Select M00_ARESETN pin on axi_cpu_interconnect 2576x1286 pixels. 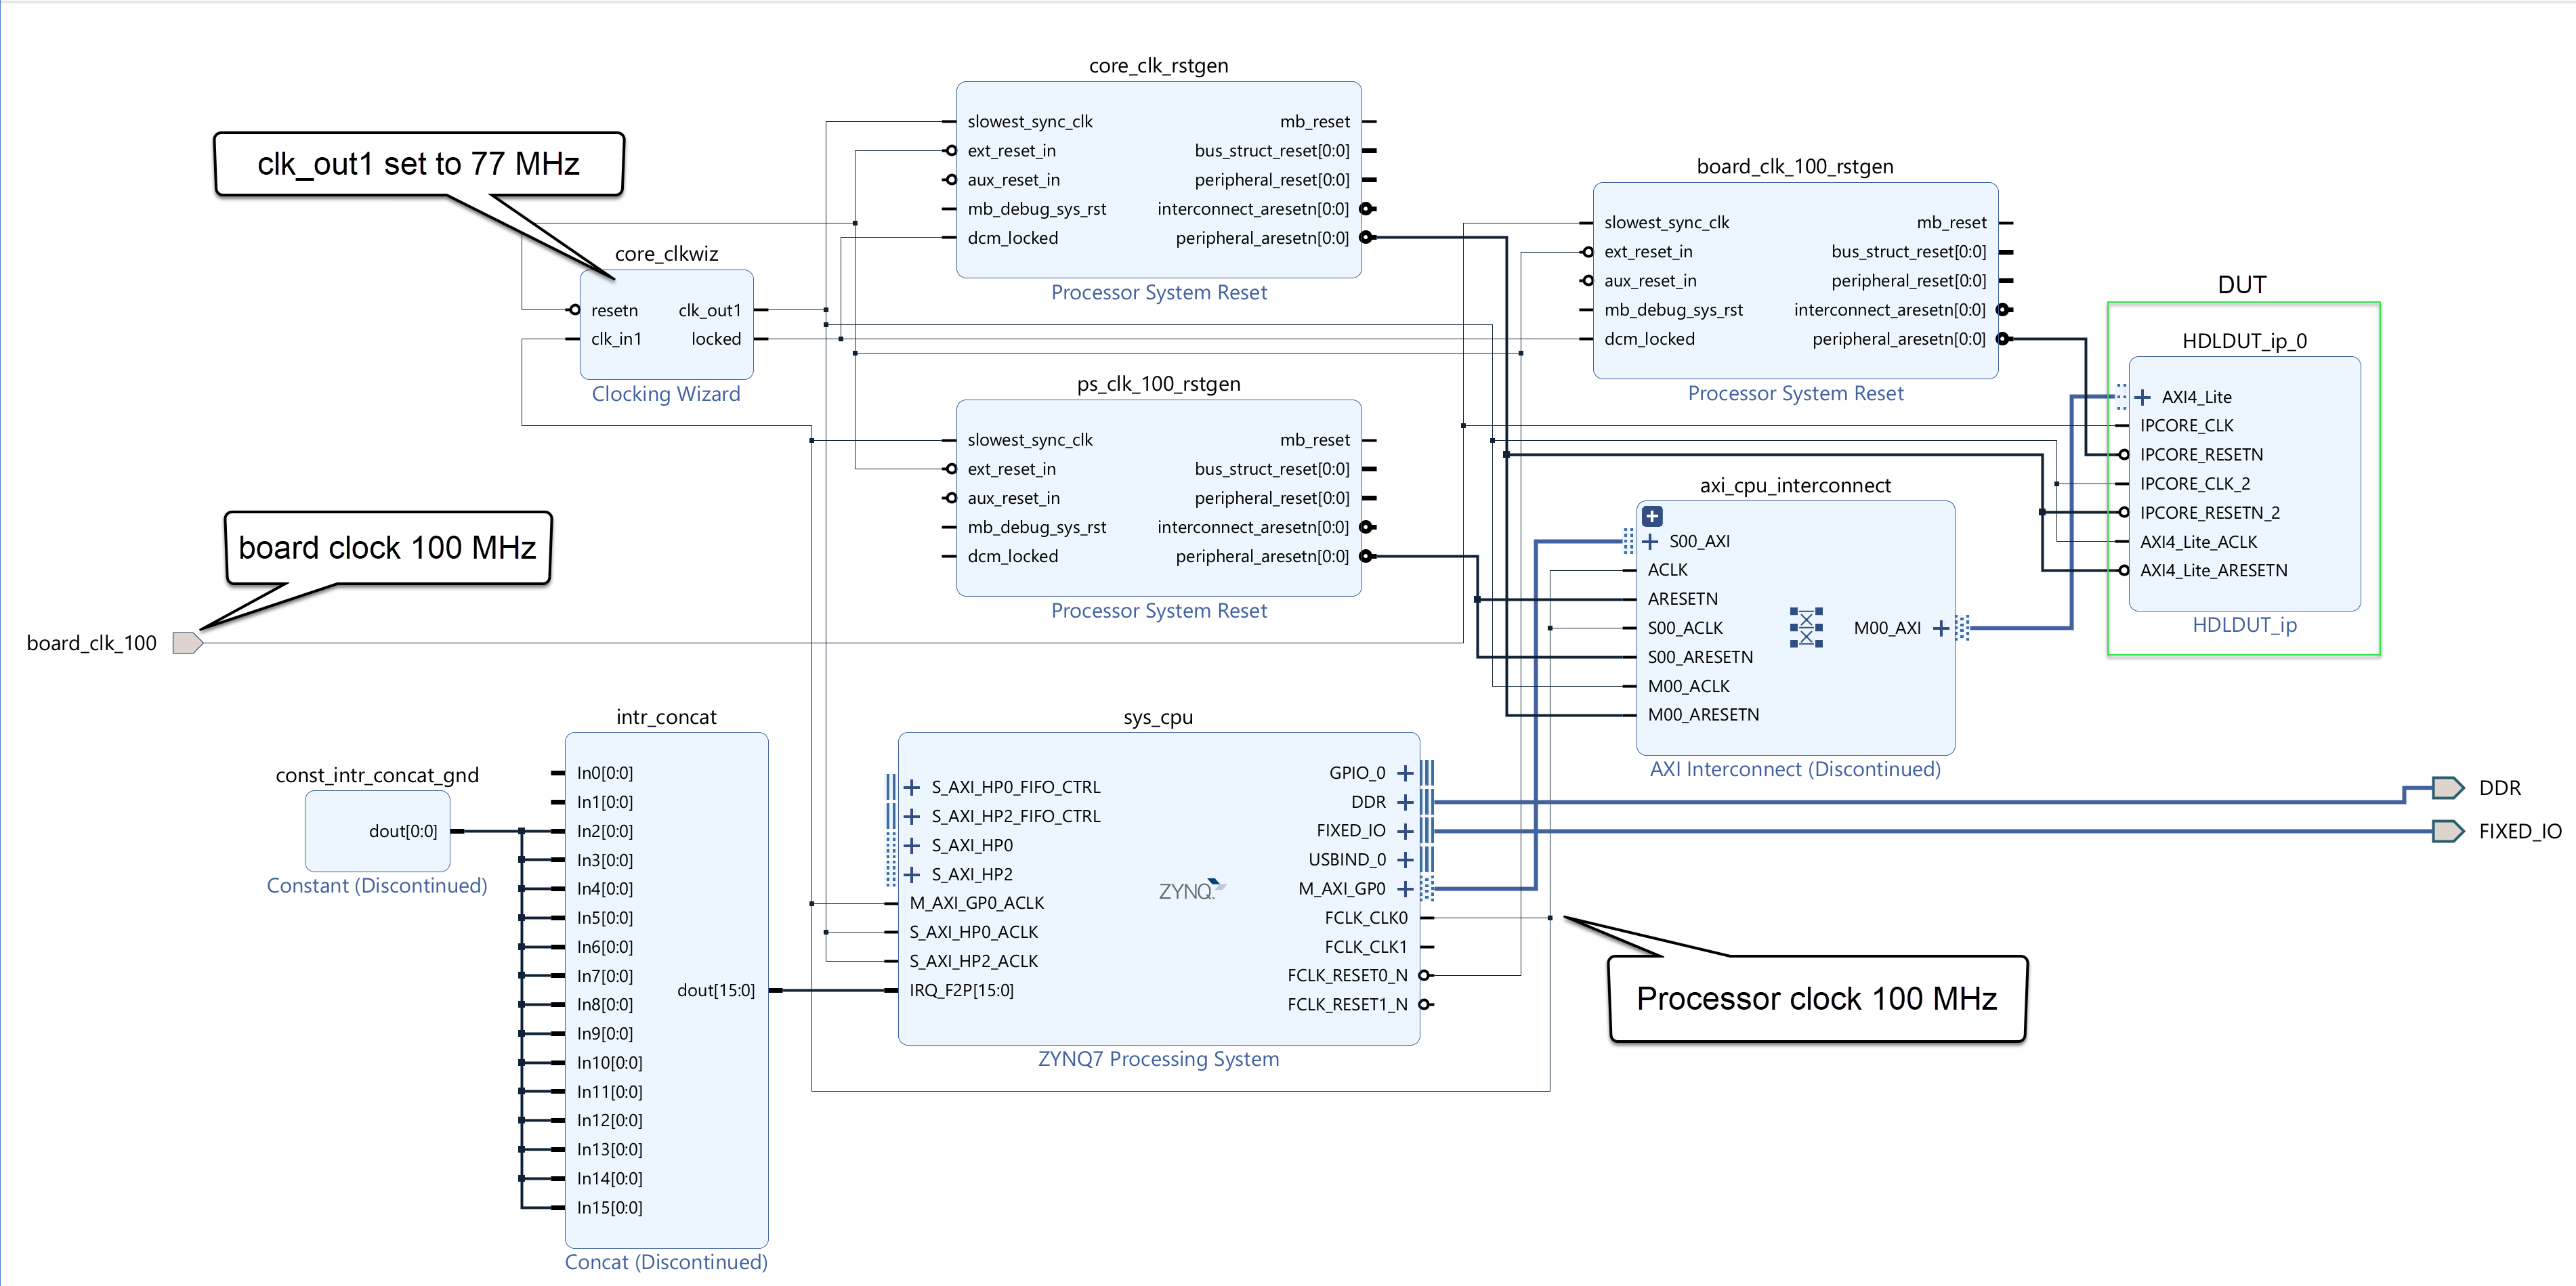[1703, 714]
